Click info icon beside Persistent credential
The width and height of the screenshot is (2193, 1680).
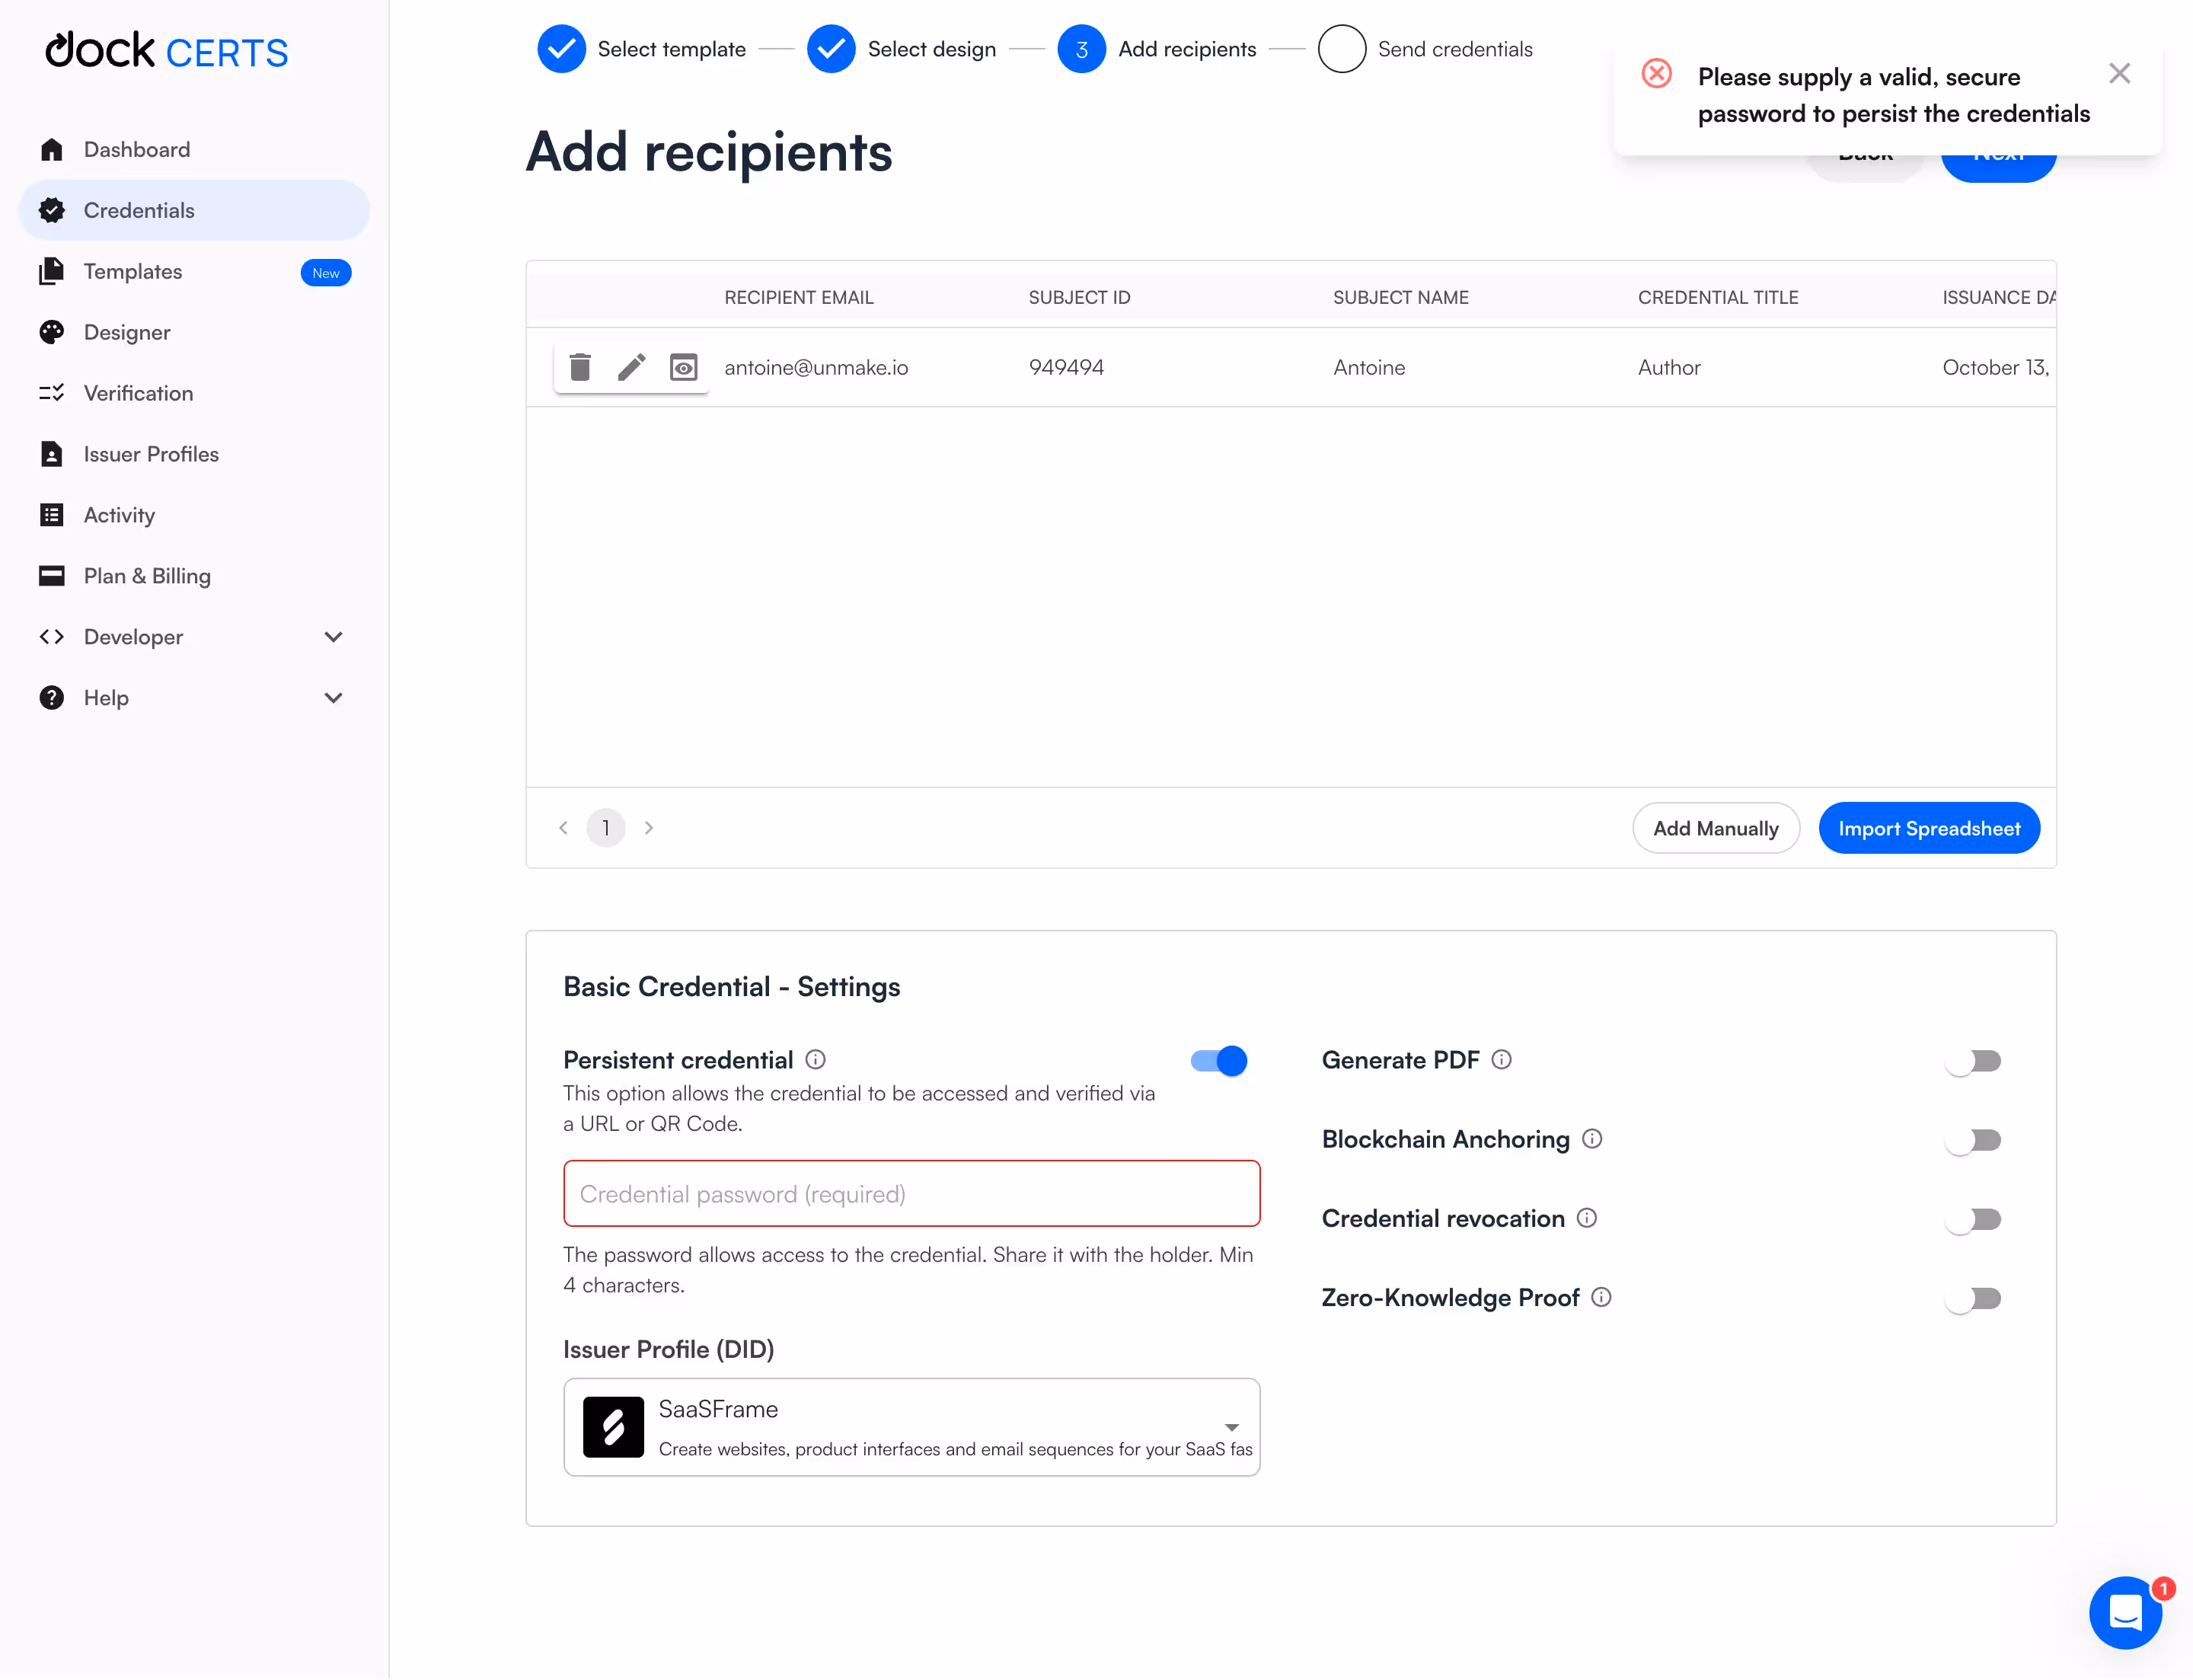(x=816, y=1059)
